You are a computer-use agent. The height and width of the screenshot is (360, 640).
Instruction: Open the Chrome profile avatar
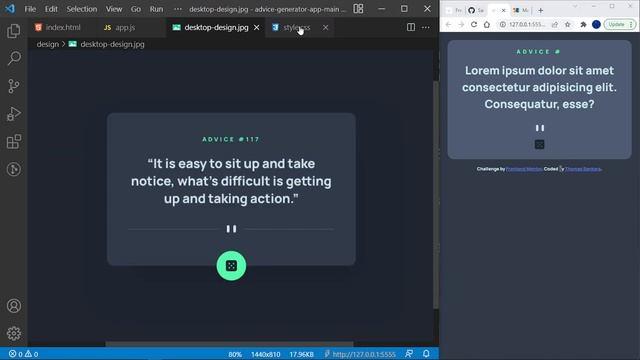pyautogui.click(x=596, y=24)
